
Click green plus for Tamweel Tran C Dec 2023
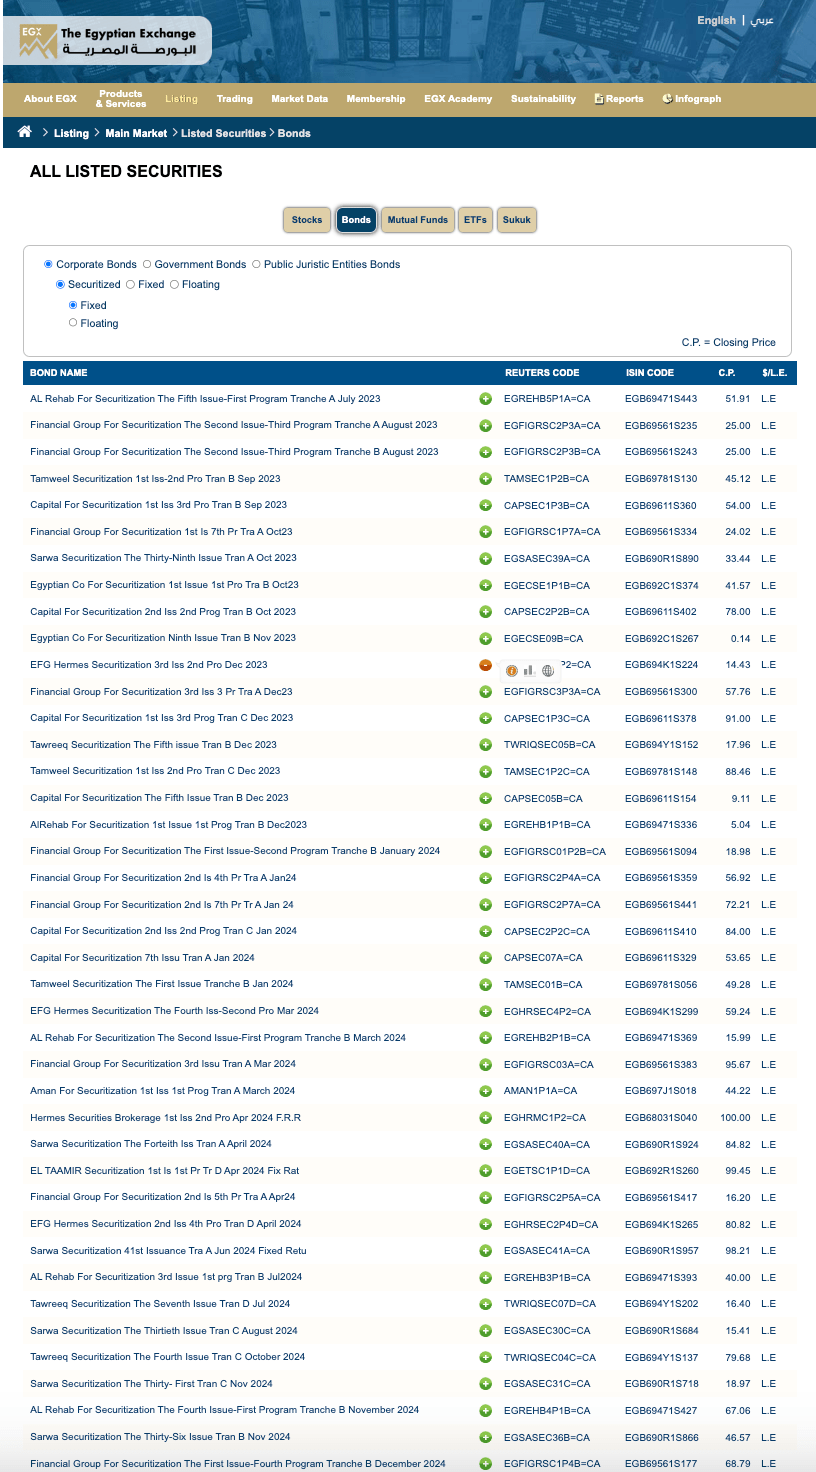point(485,771)
